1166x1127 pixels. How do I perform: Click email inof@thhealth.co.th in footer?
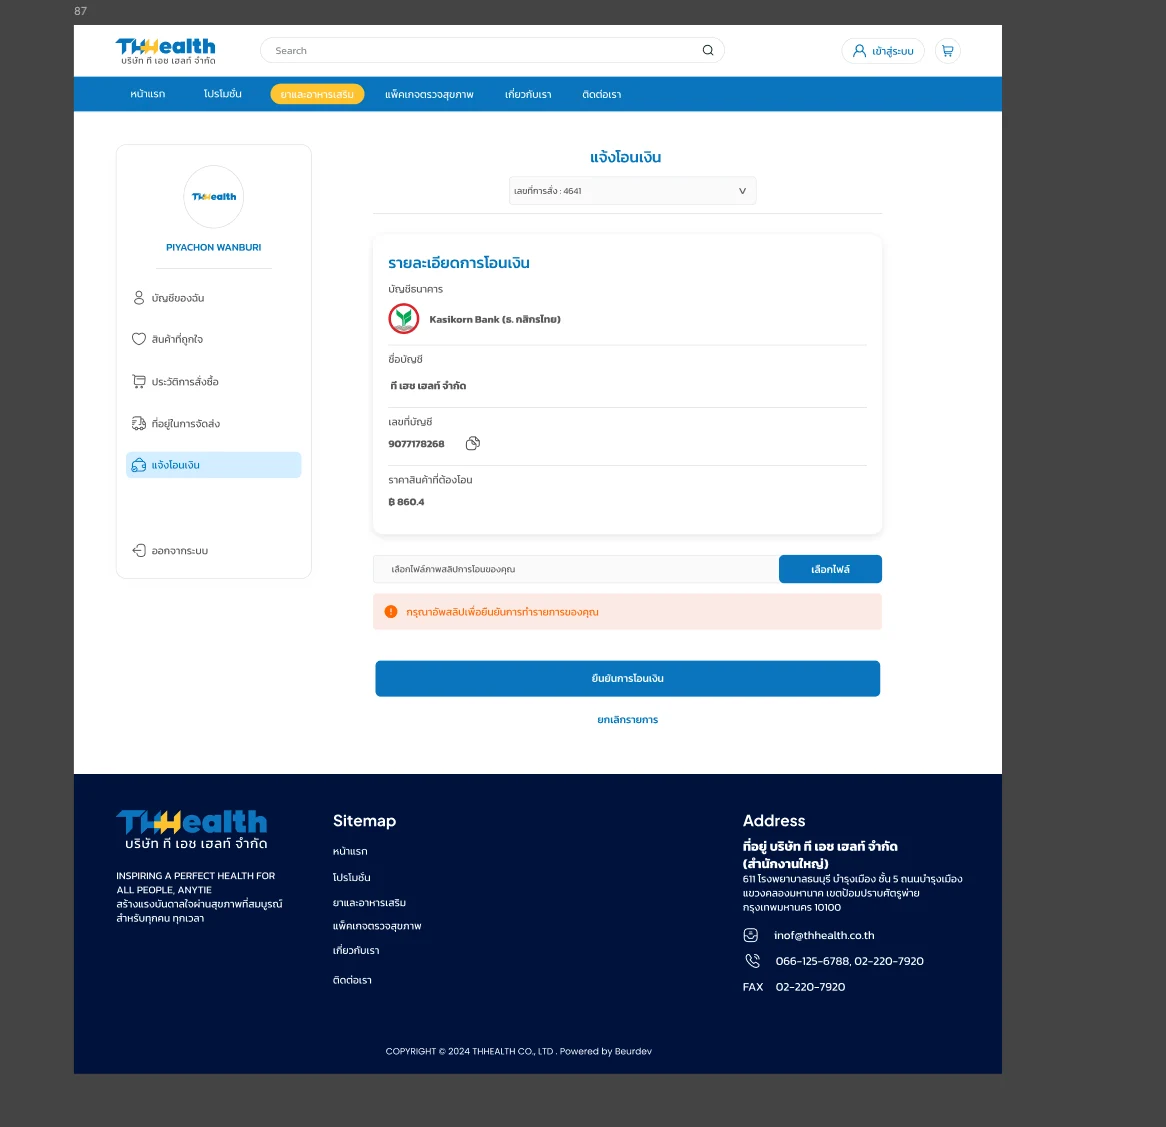tap(824, 935)
